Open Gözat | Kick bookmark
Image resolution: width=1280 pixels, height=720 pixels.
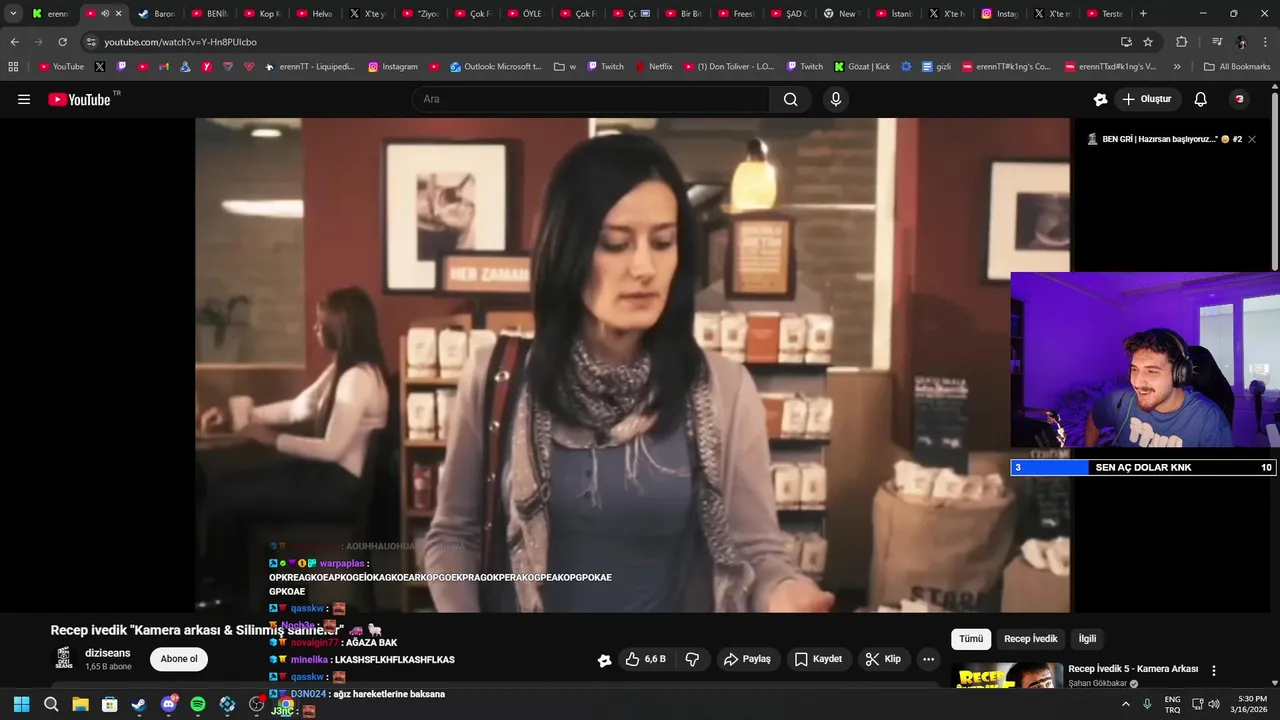(861, 67)
